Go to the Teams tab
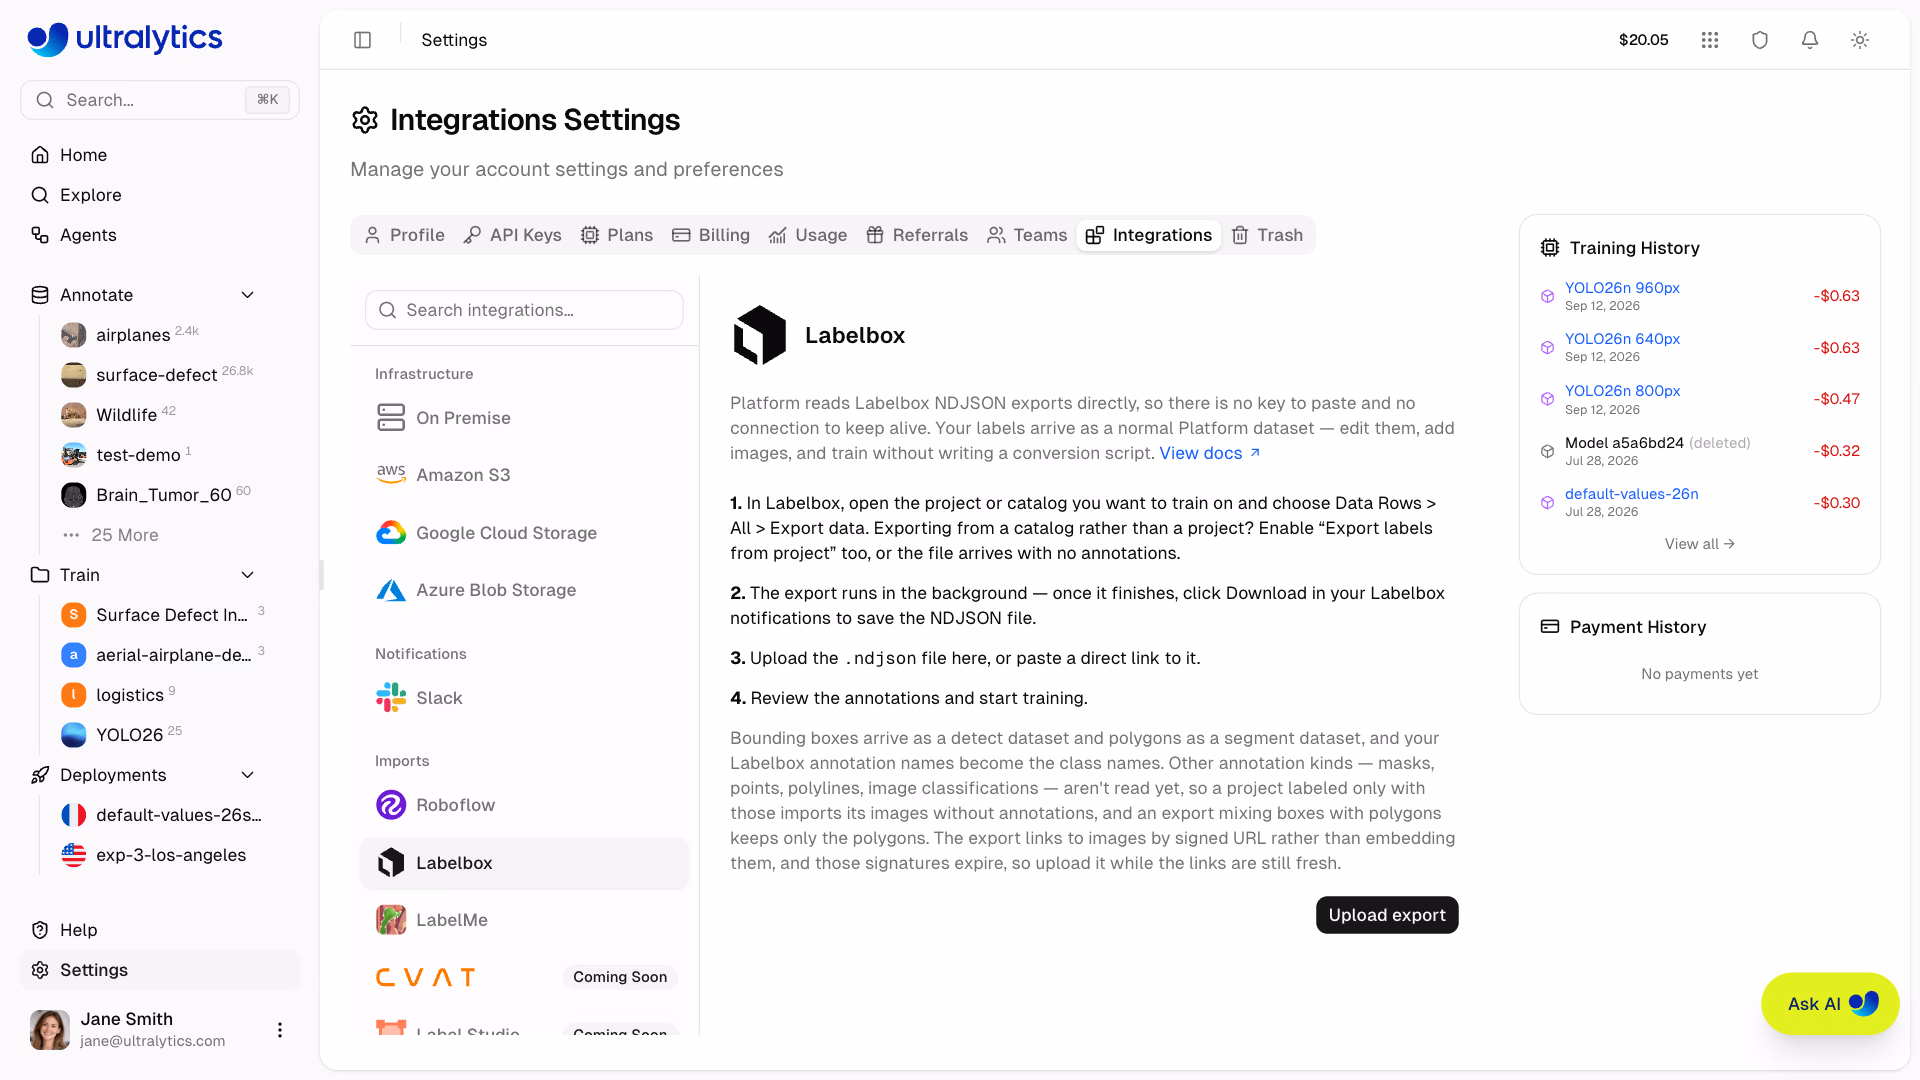The height and width of the screenshot is (1080, 1920). point(1027,235)
